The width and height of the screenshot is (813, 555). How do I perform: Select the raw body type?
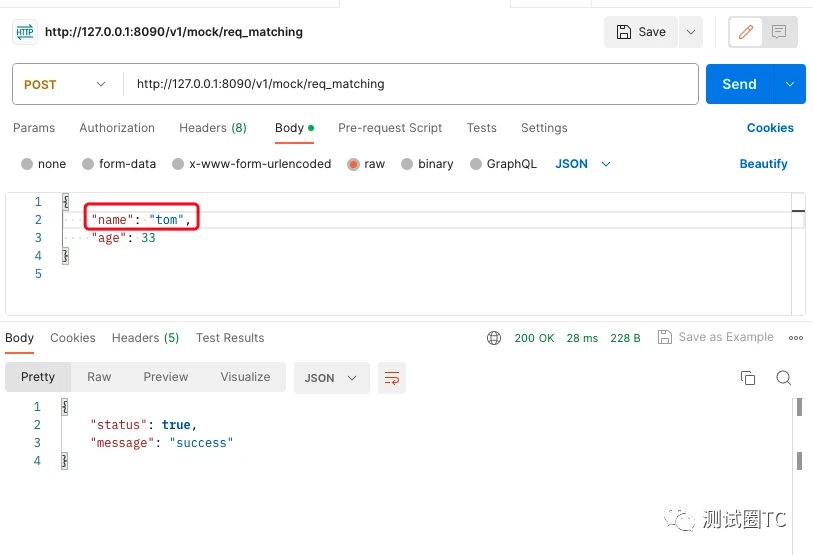(x=366, y=164)
